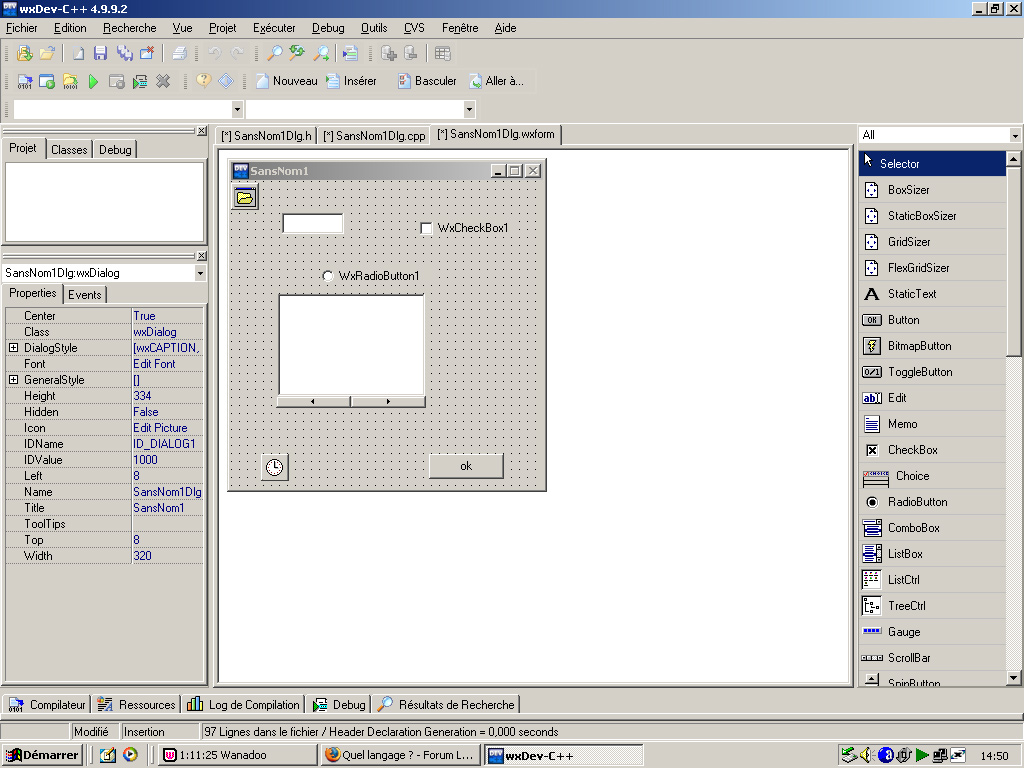This screenshot has width=1024, height=768.
Task: Click the new source file icon
Action: pyautogui.click(x=78, y=54)
